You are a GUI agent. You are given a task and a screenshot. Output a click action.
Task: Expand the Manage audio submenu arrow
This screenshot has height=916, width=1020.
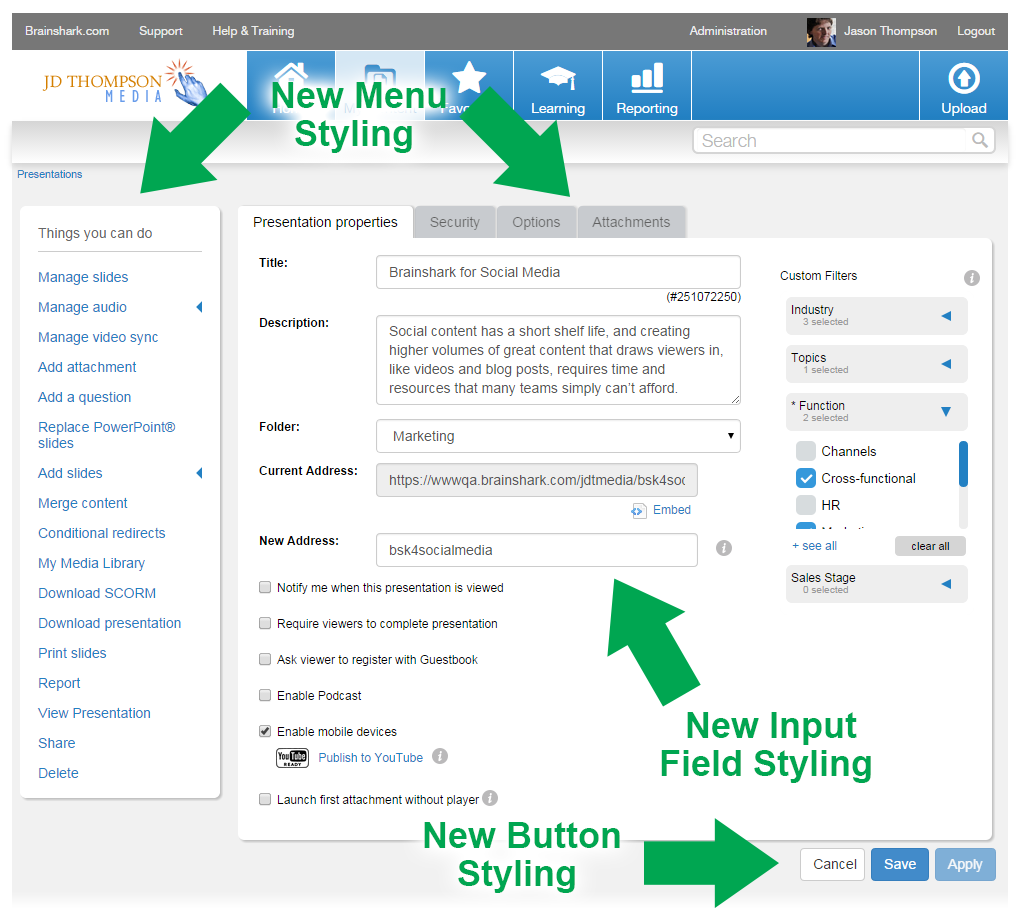[x=200, y=307]
